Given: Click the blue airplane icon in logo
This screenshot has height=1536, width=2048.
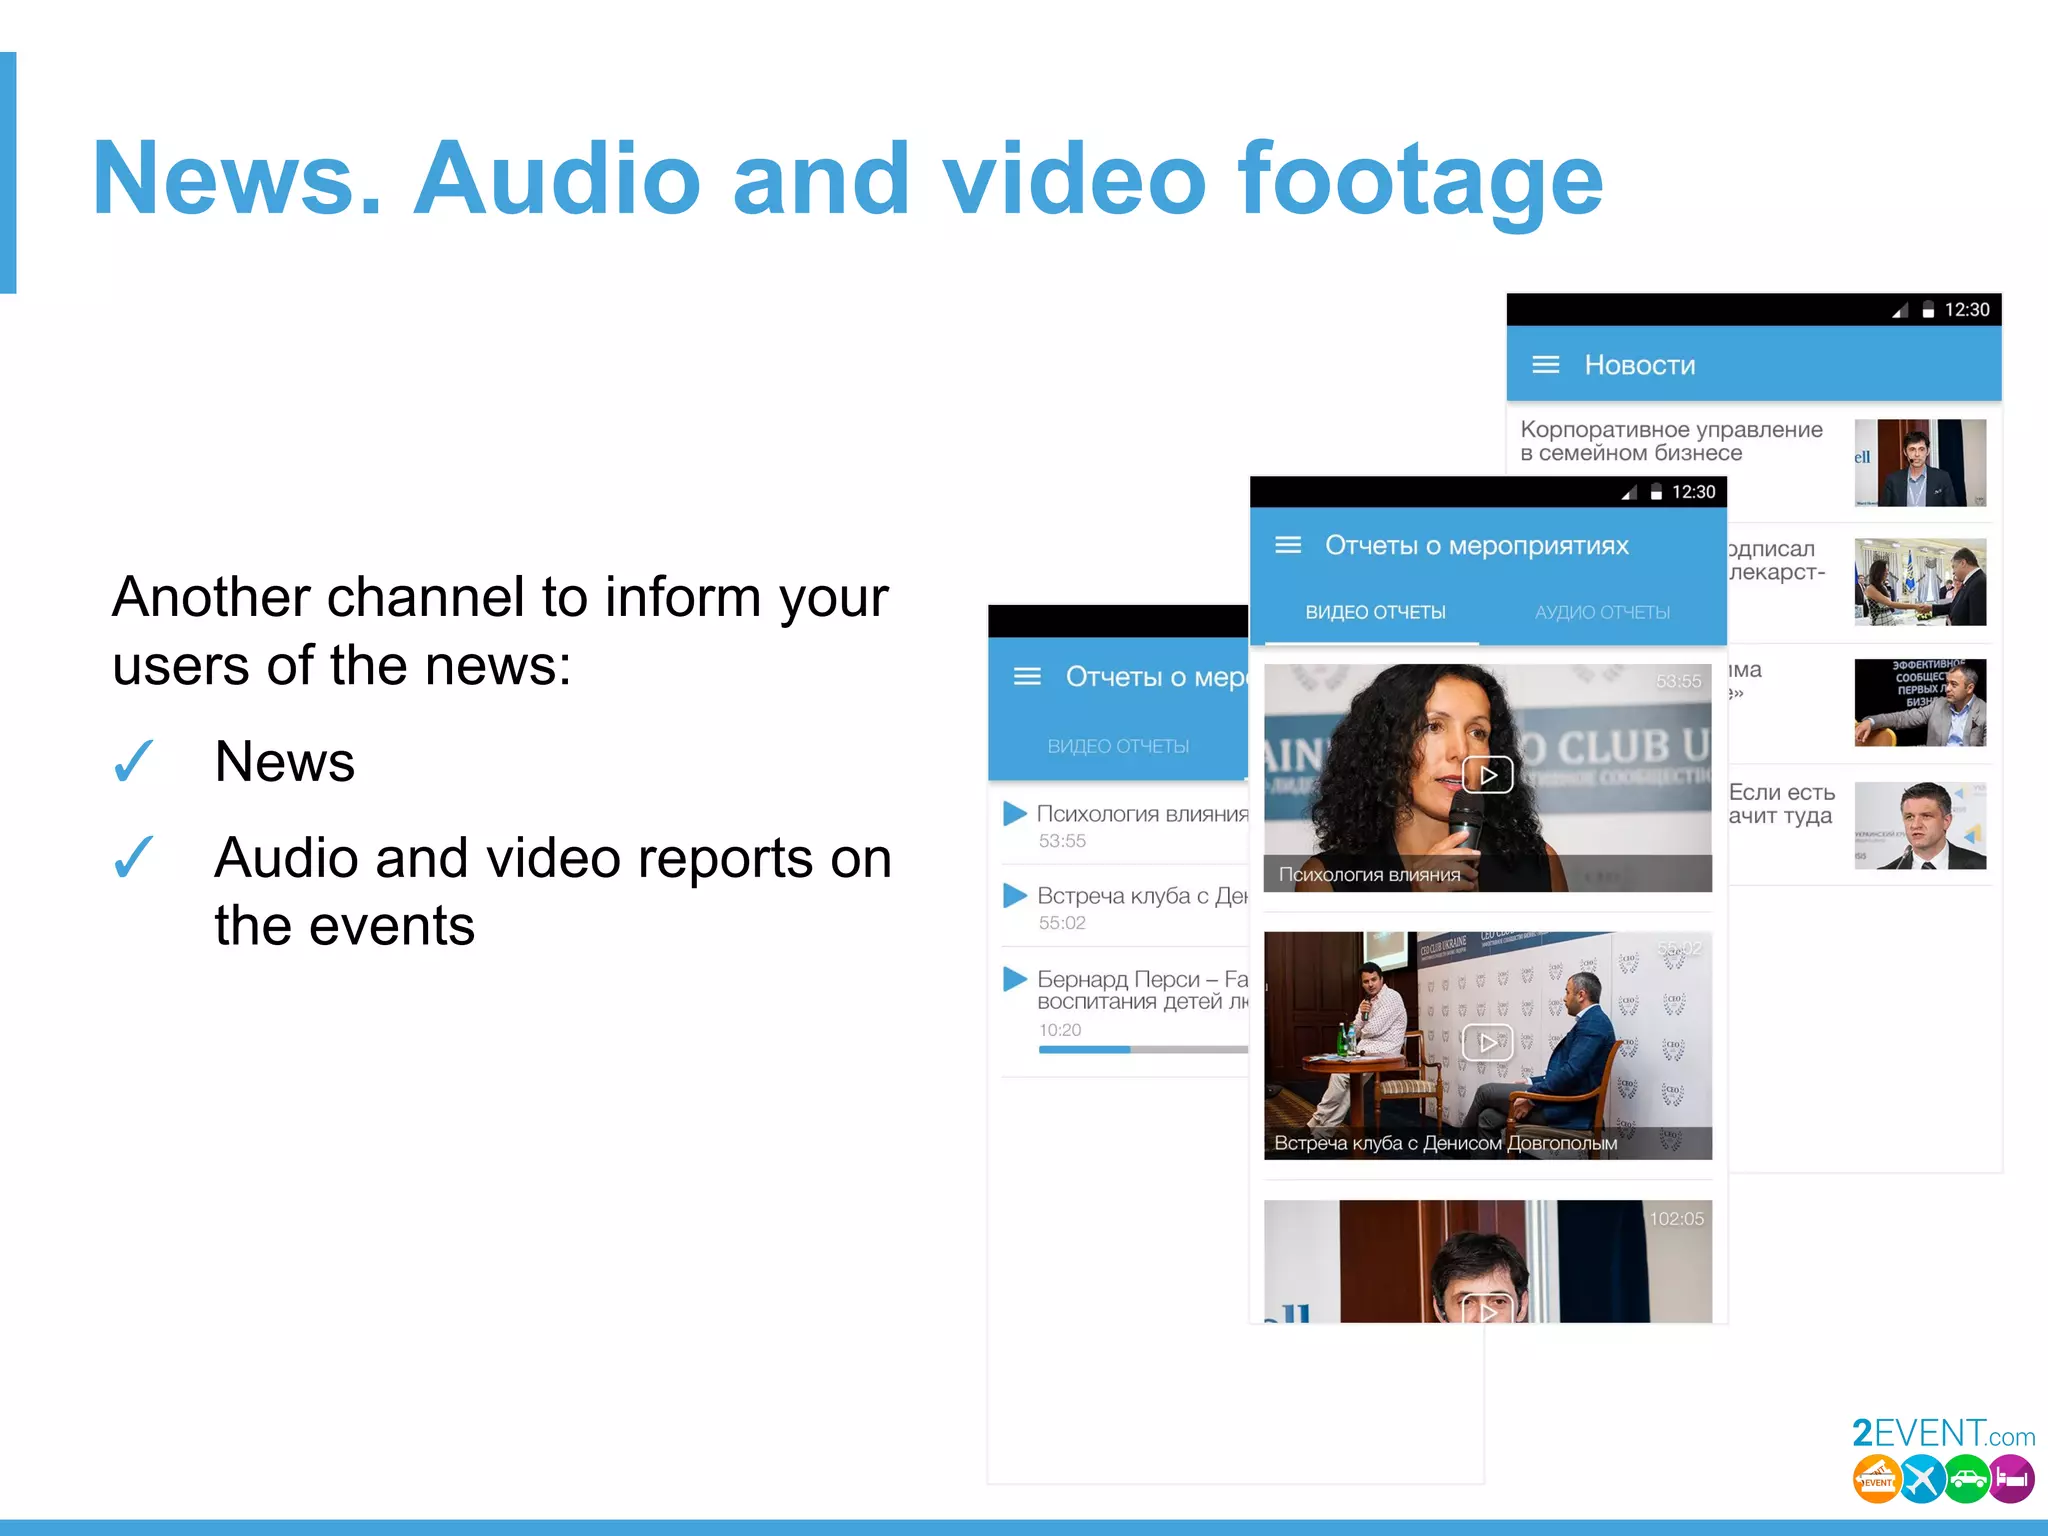Looking at the screenshot, I should point(1922,1479).
